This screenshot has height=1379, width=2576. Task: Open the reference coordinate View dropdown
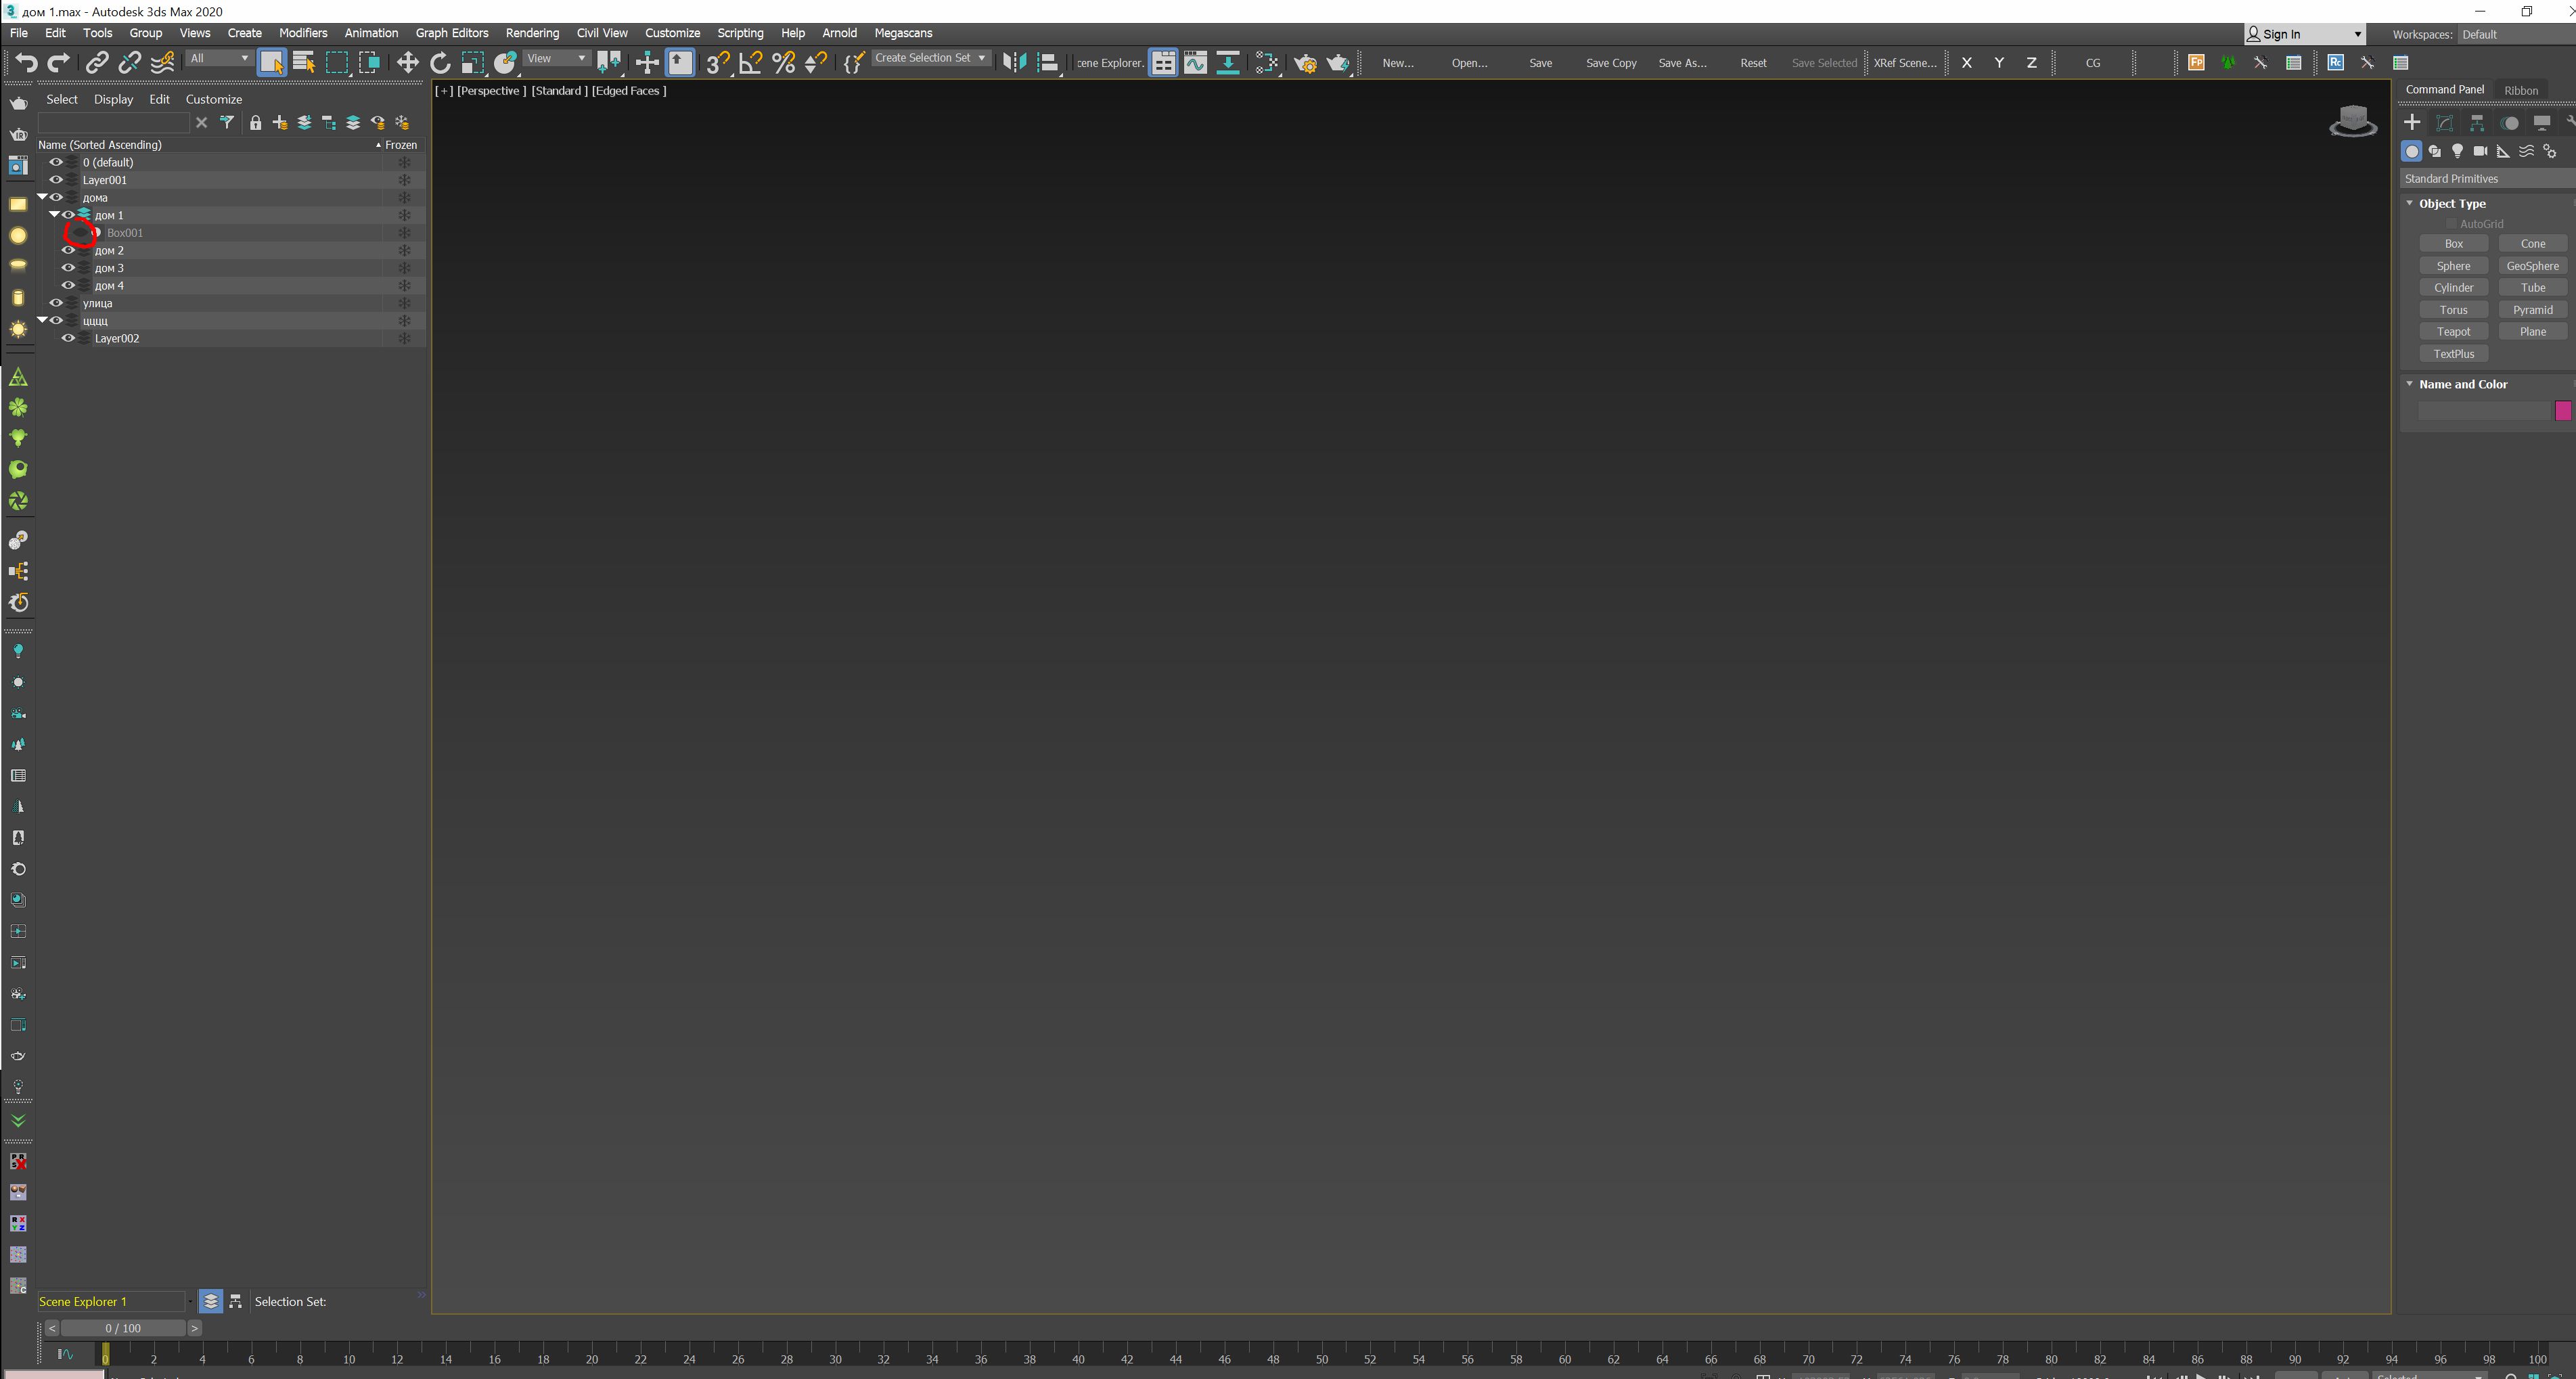(556, 58)
